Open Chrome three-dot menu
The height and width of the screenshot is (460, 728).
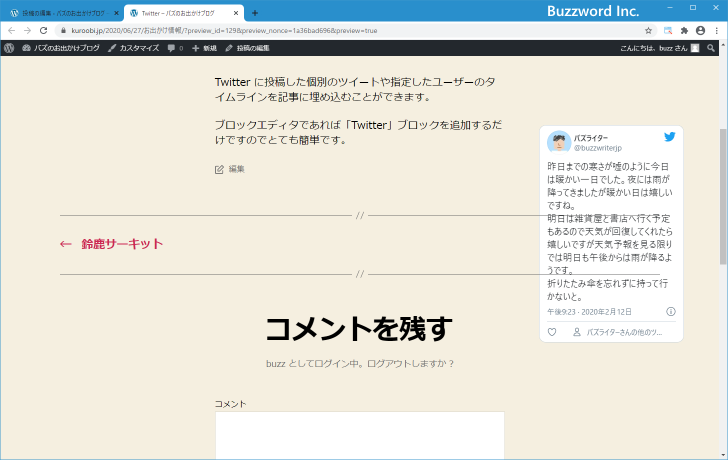pyautogui.click(x=717, y=31)
